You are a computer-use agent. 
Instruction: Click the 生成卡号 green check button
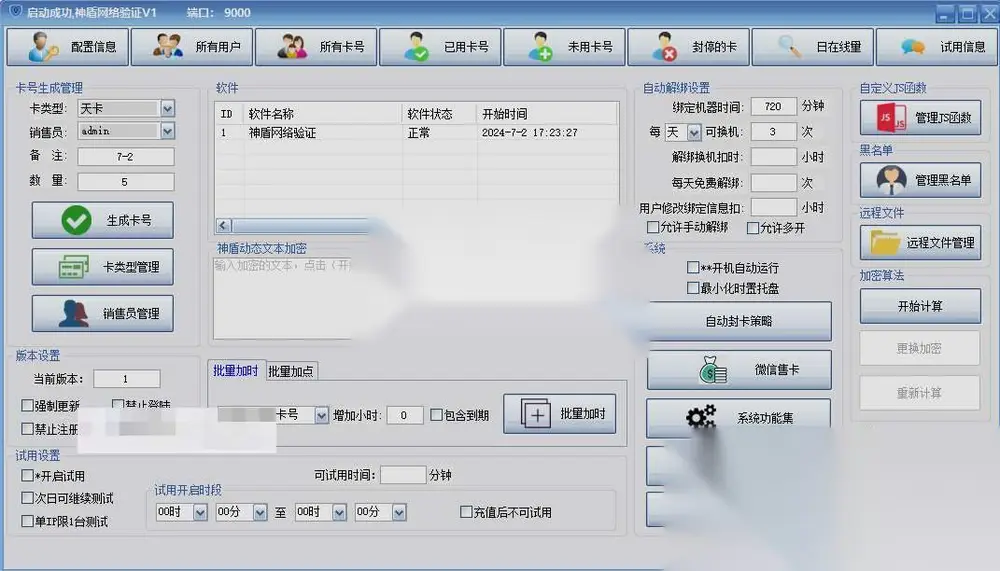point(103,220)
